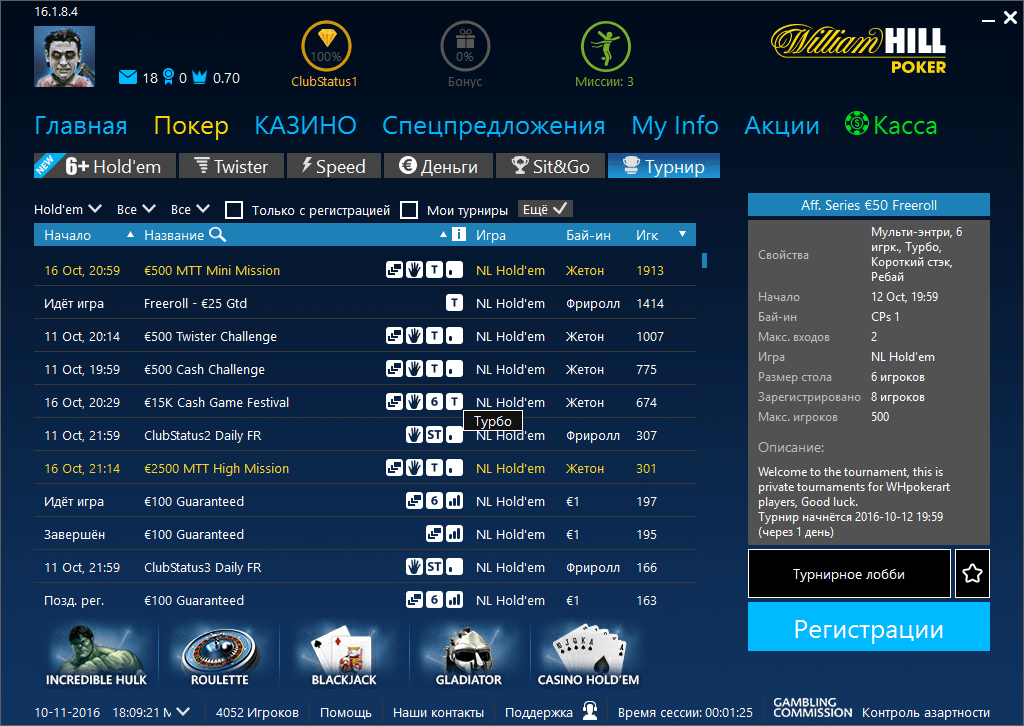
Task: Open Наши контакты link
Action: point(438,712)
